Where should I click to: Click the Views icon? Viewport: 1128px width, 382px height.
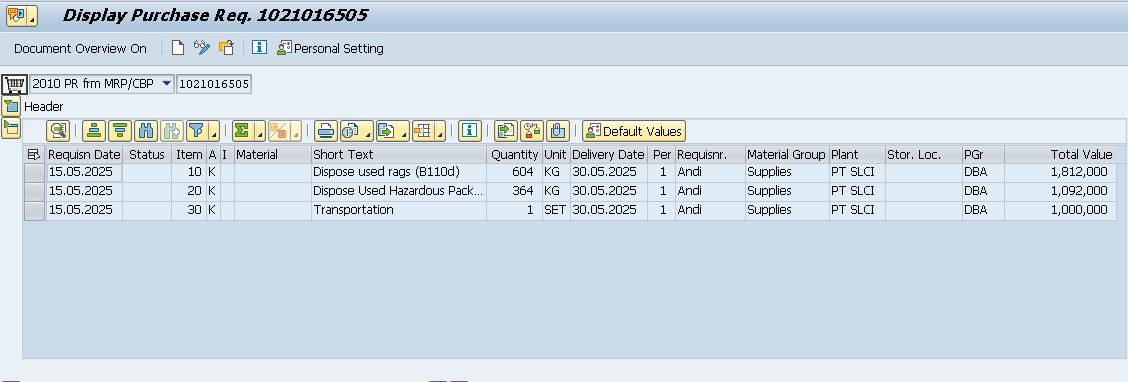[350, 131]
